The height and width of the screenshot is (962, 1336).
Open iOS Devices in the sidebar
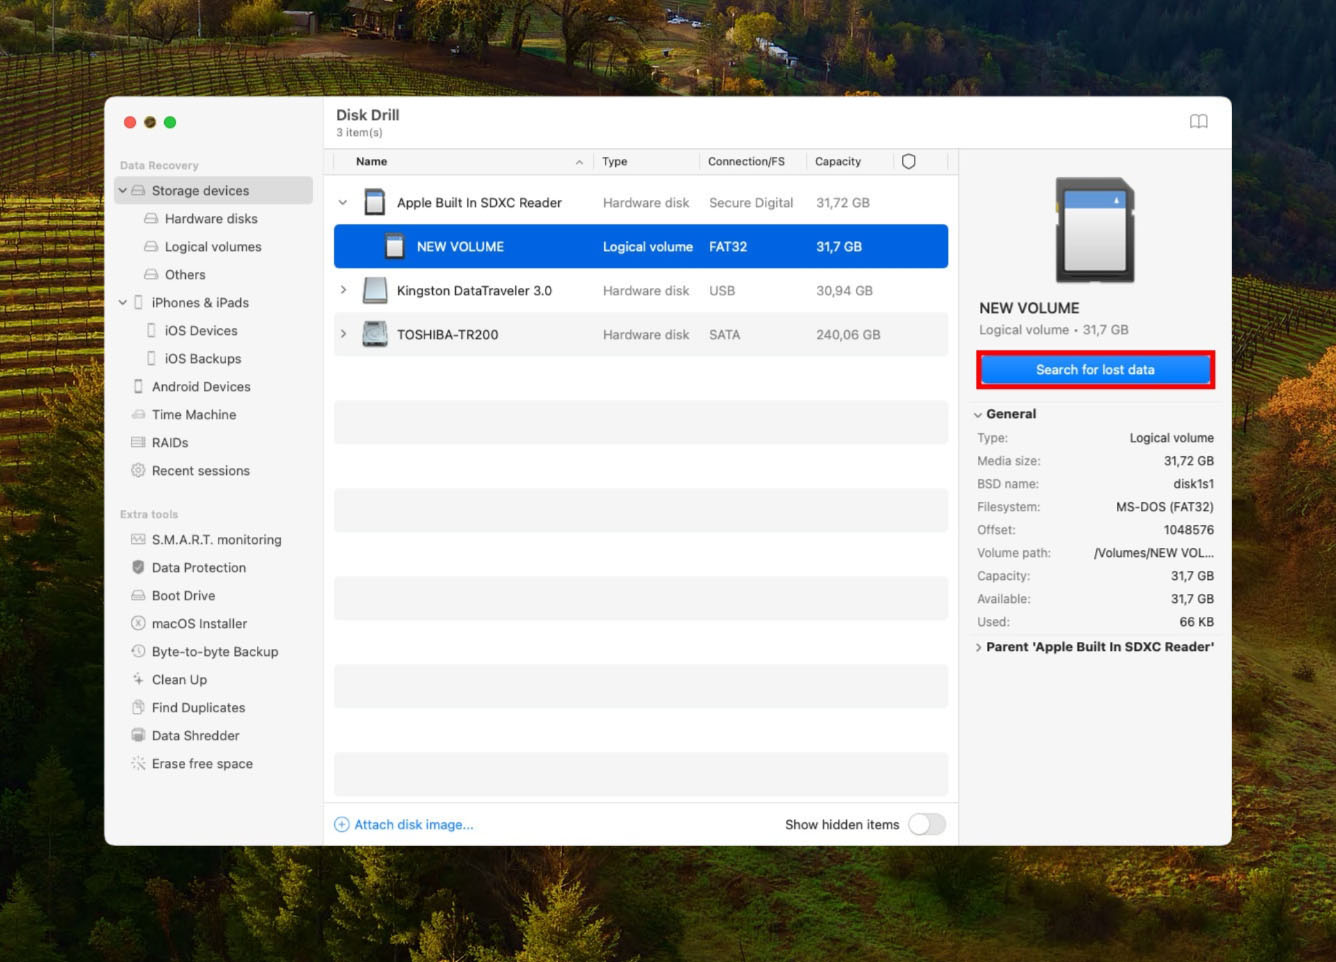(201, 331)
